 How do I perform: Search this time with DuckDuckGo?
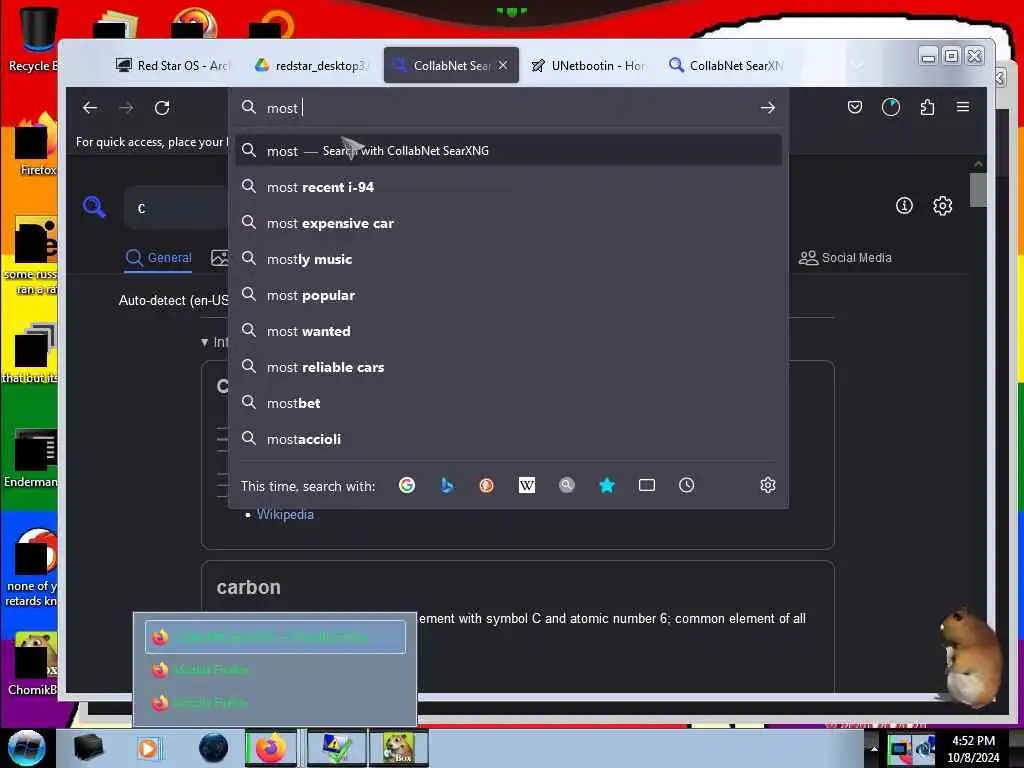pyautogui.click(x=487, y=485)
